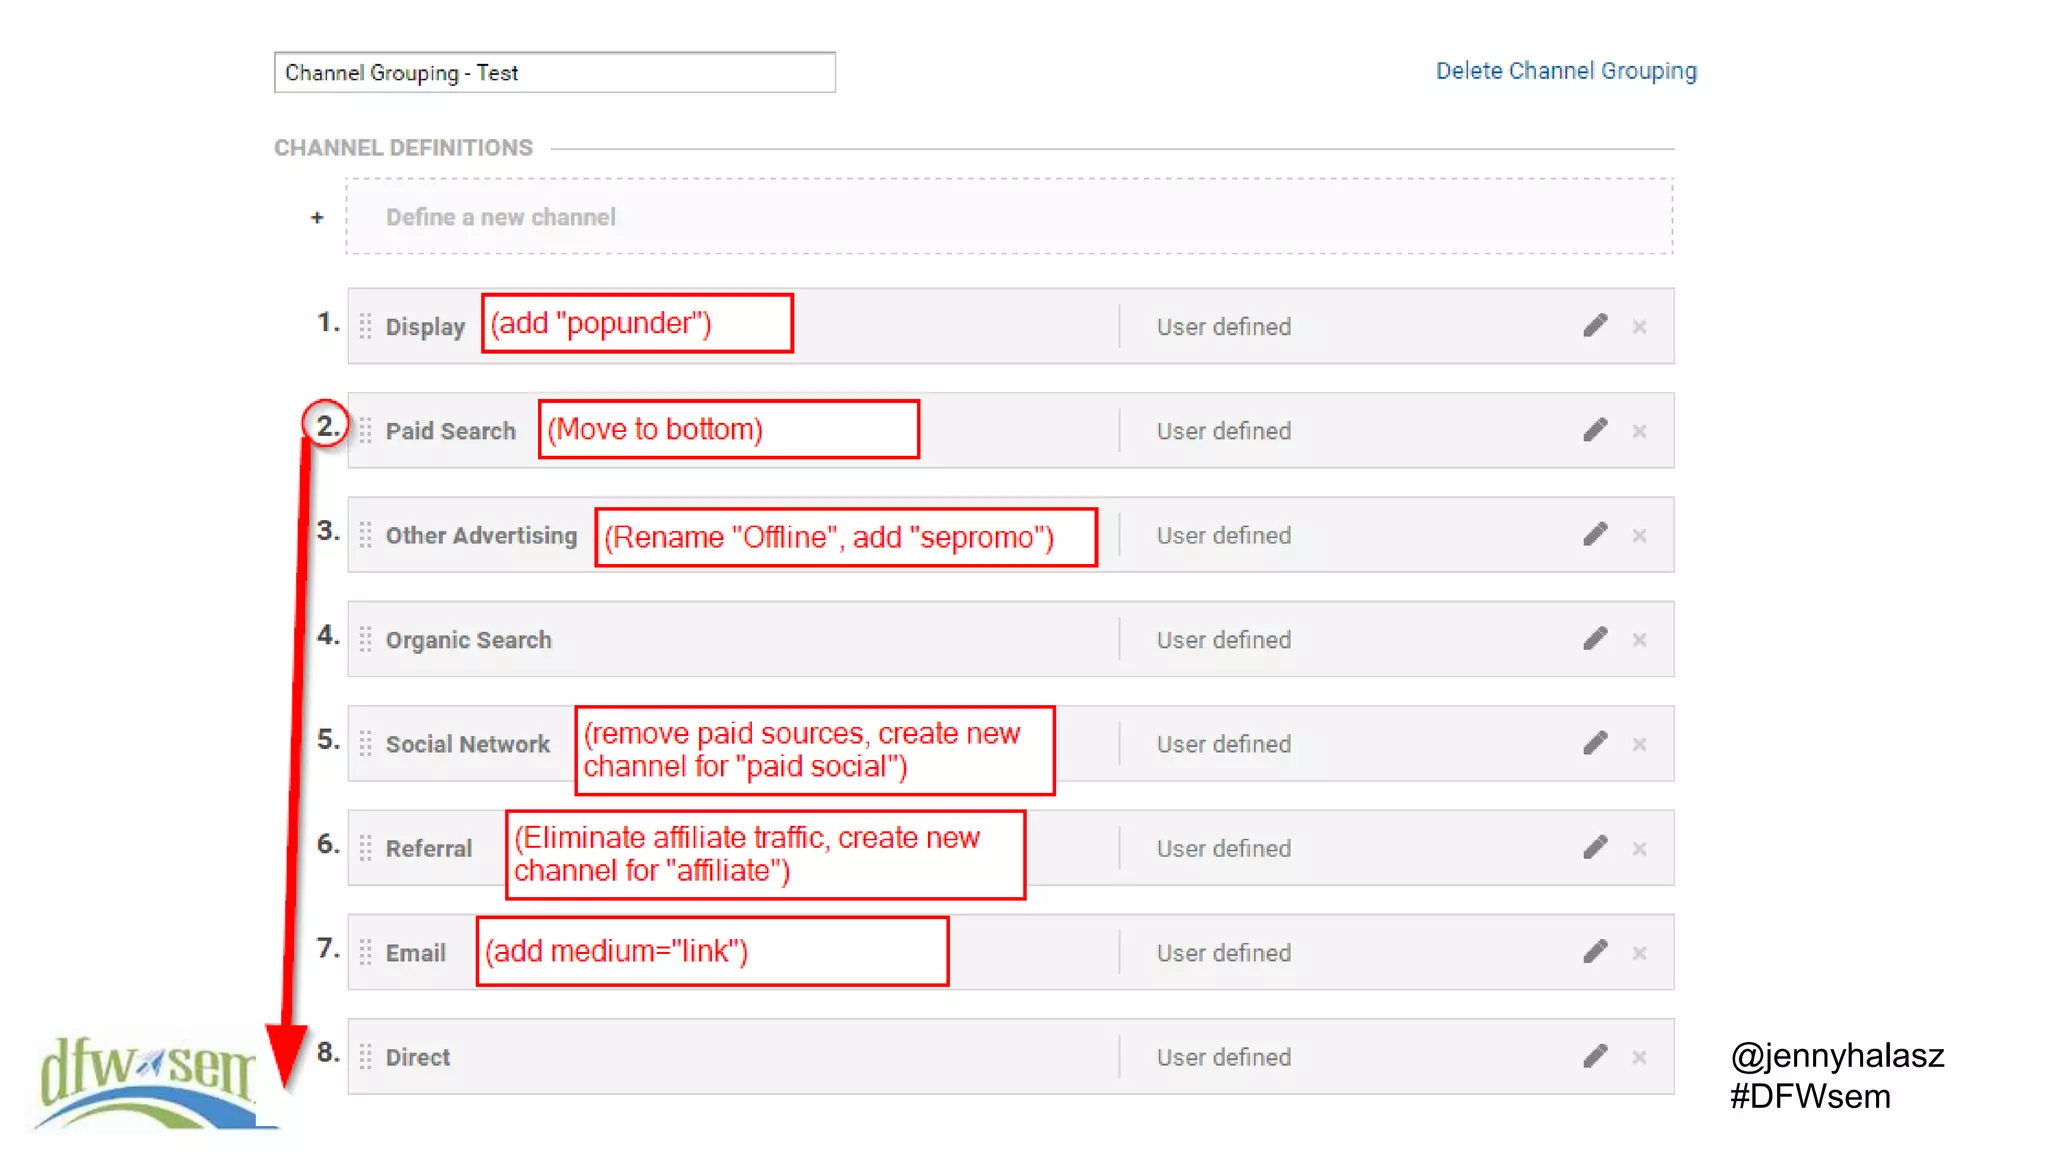Viewport: 2048px width, 1152px height.
Task: Edit the Social Network channel definition
Action: [1595, 743]
